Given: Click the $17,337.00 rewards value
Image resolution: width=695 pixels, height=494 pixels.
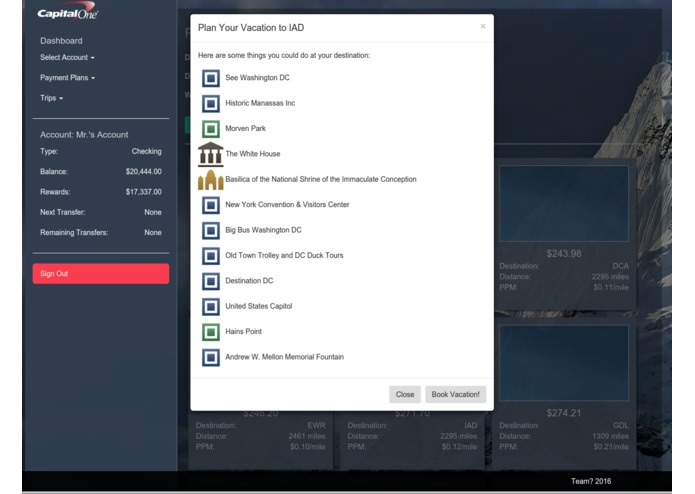Looking at the screenshot, I should [x=144, y=192].
